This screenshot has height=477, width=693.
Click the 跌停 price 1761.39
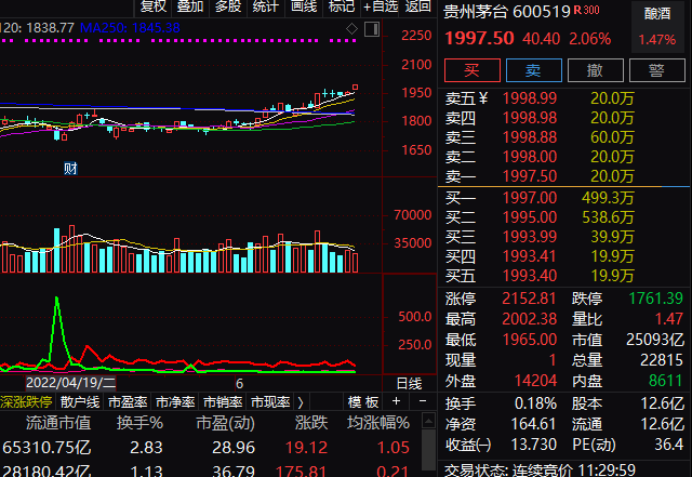[x=656, y=298]
